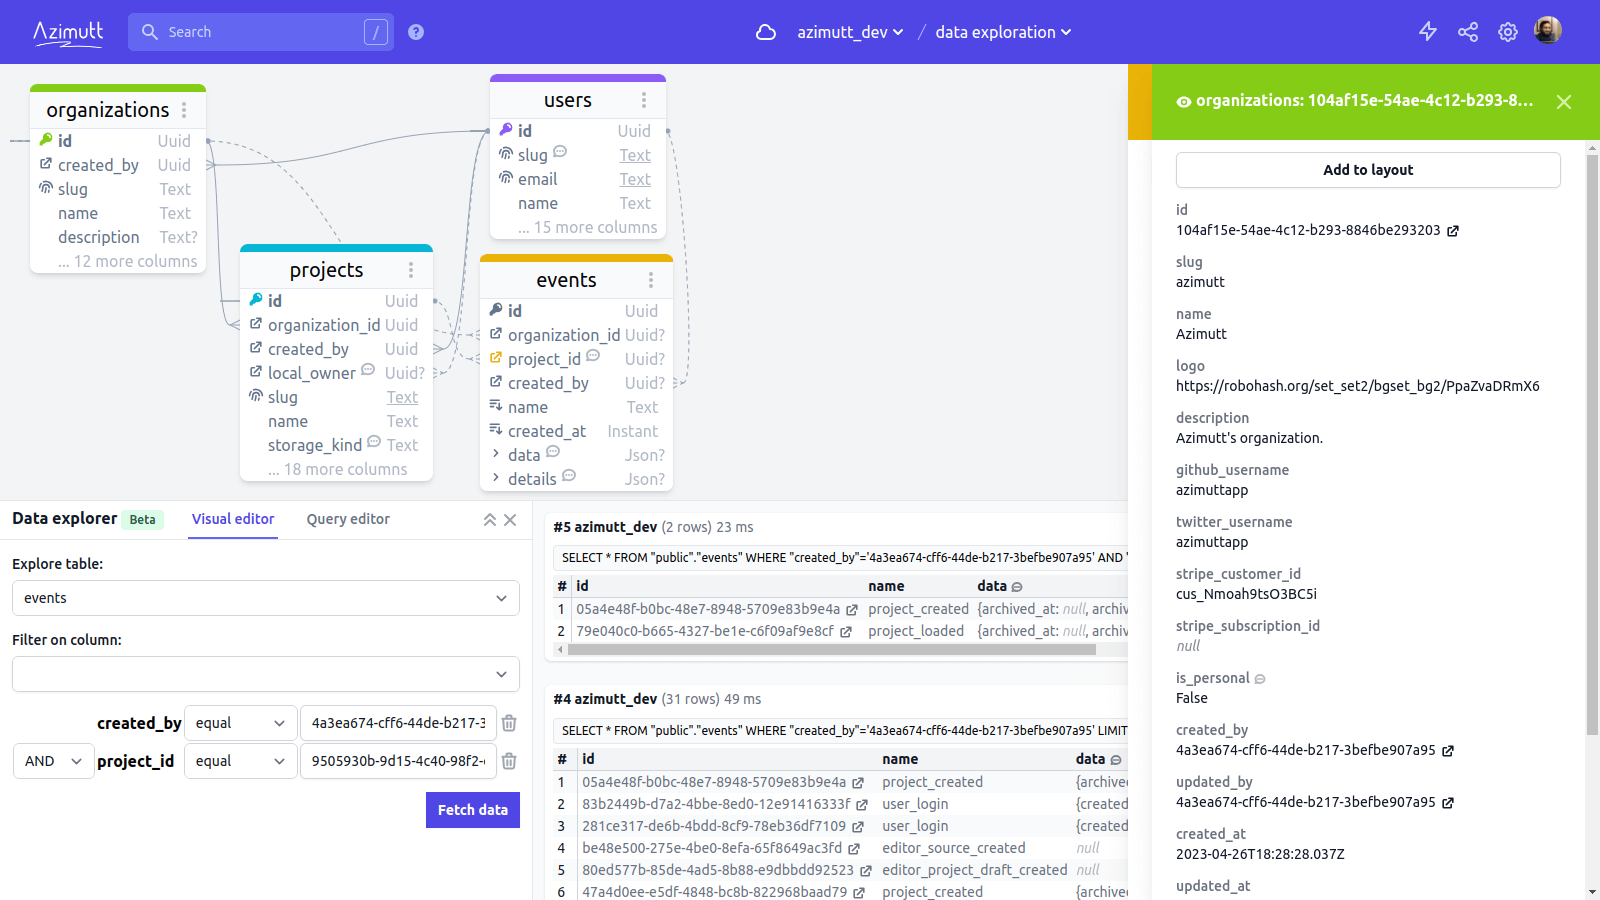
Task: Remove the project_id filter with trash icon
Action: (x=509, y=761)
